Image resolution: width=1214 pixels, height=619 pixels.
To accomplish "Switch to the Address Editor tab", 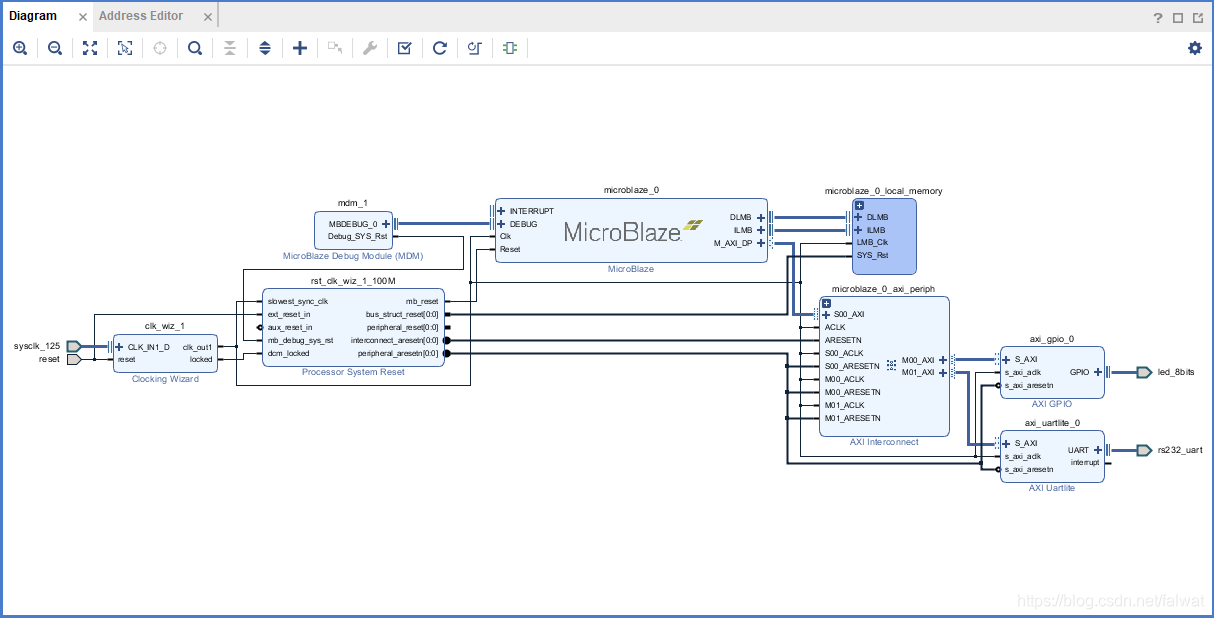I will [141, 16].
